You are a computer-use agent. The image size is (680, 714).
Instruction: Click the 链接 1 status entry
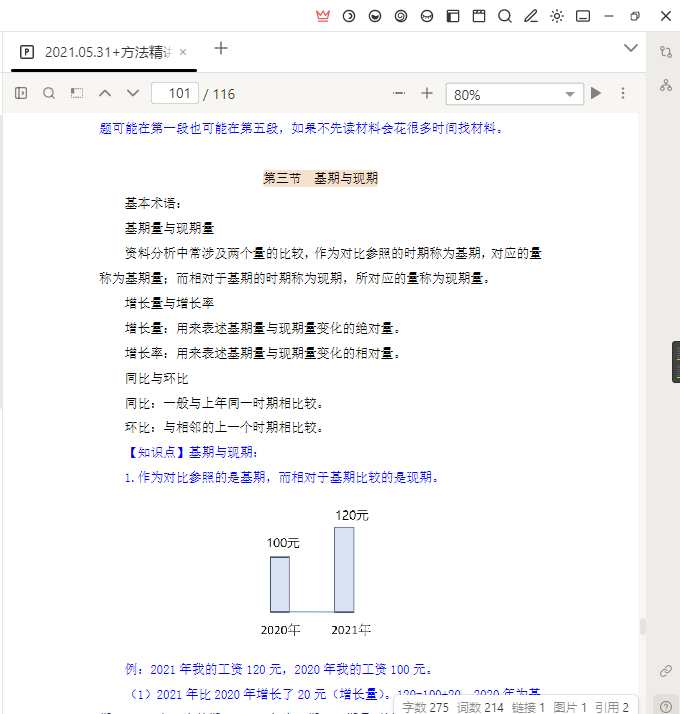(x=528, y=707)
